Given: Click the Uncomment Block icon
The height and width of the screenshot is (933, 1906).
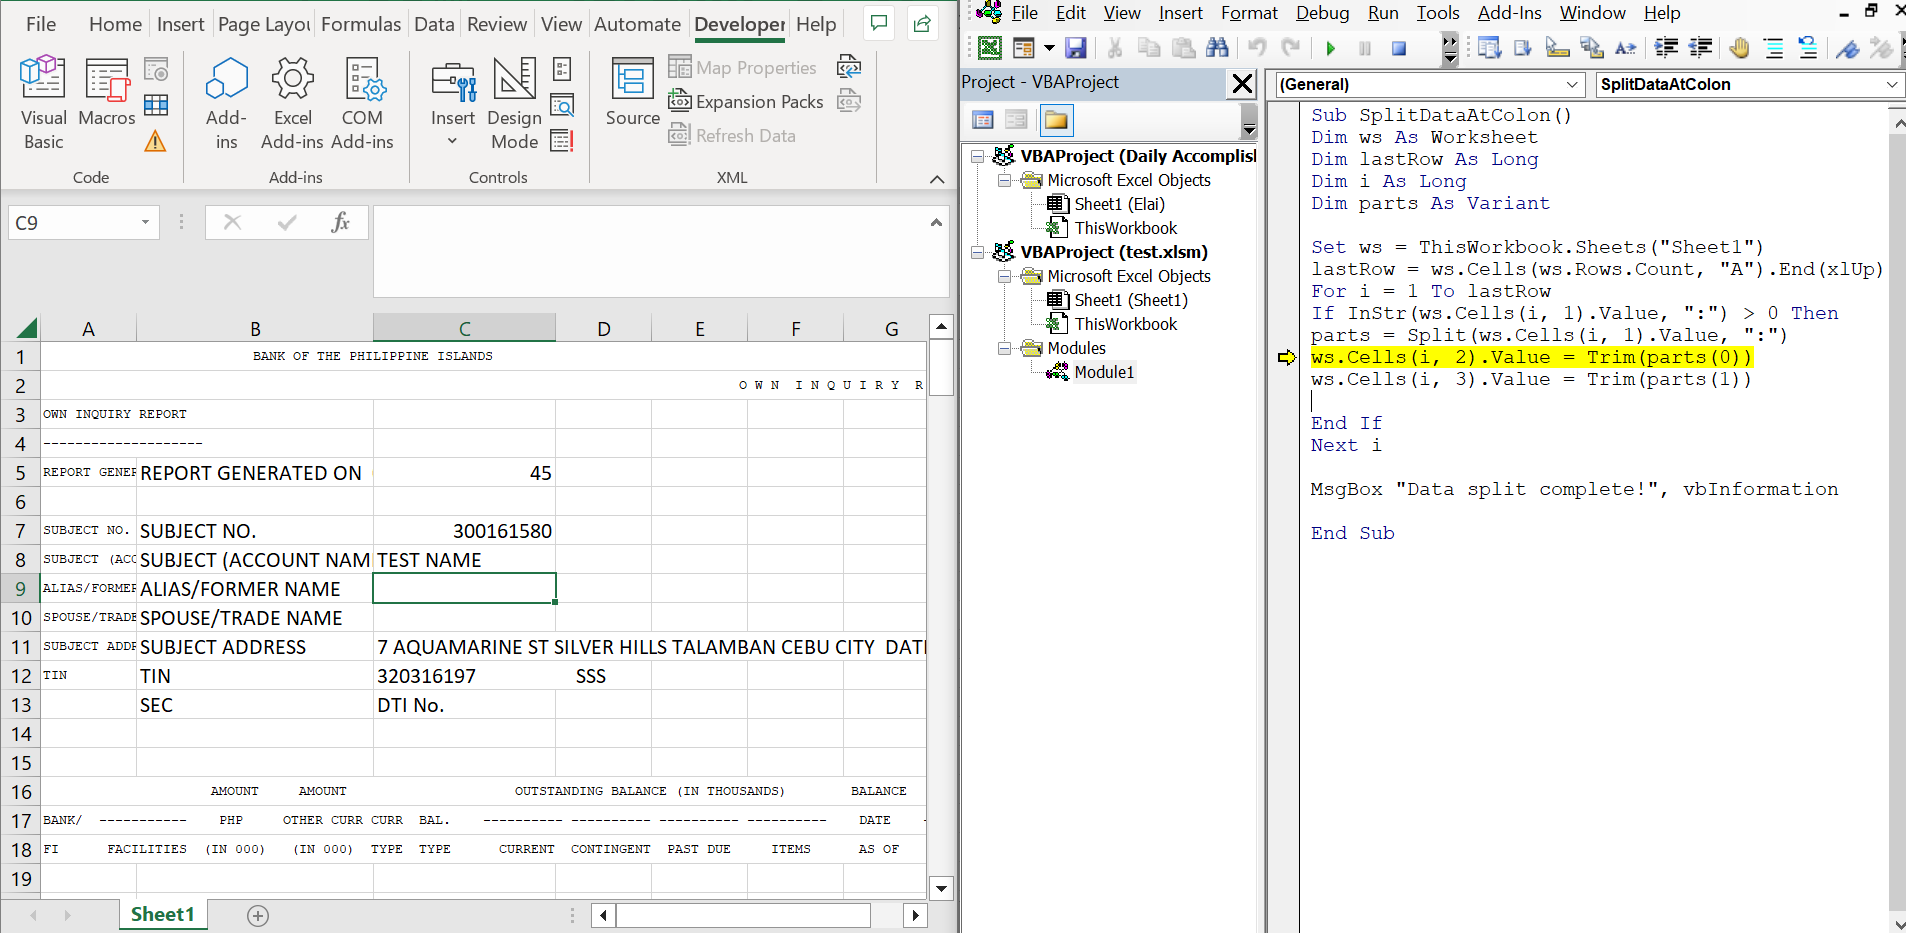Looking at the screenshot, I should tap(1808, 47).
